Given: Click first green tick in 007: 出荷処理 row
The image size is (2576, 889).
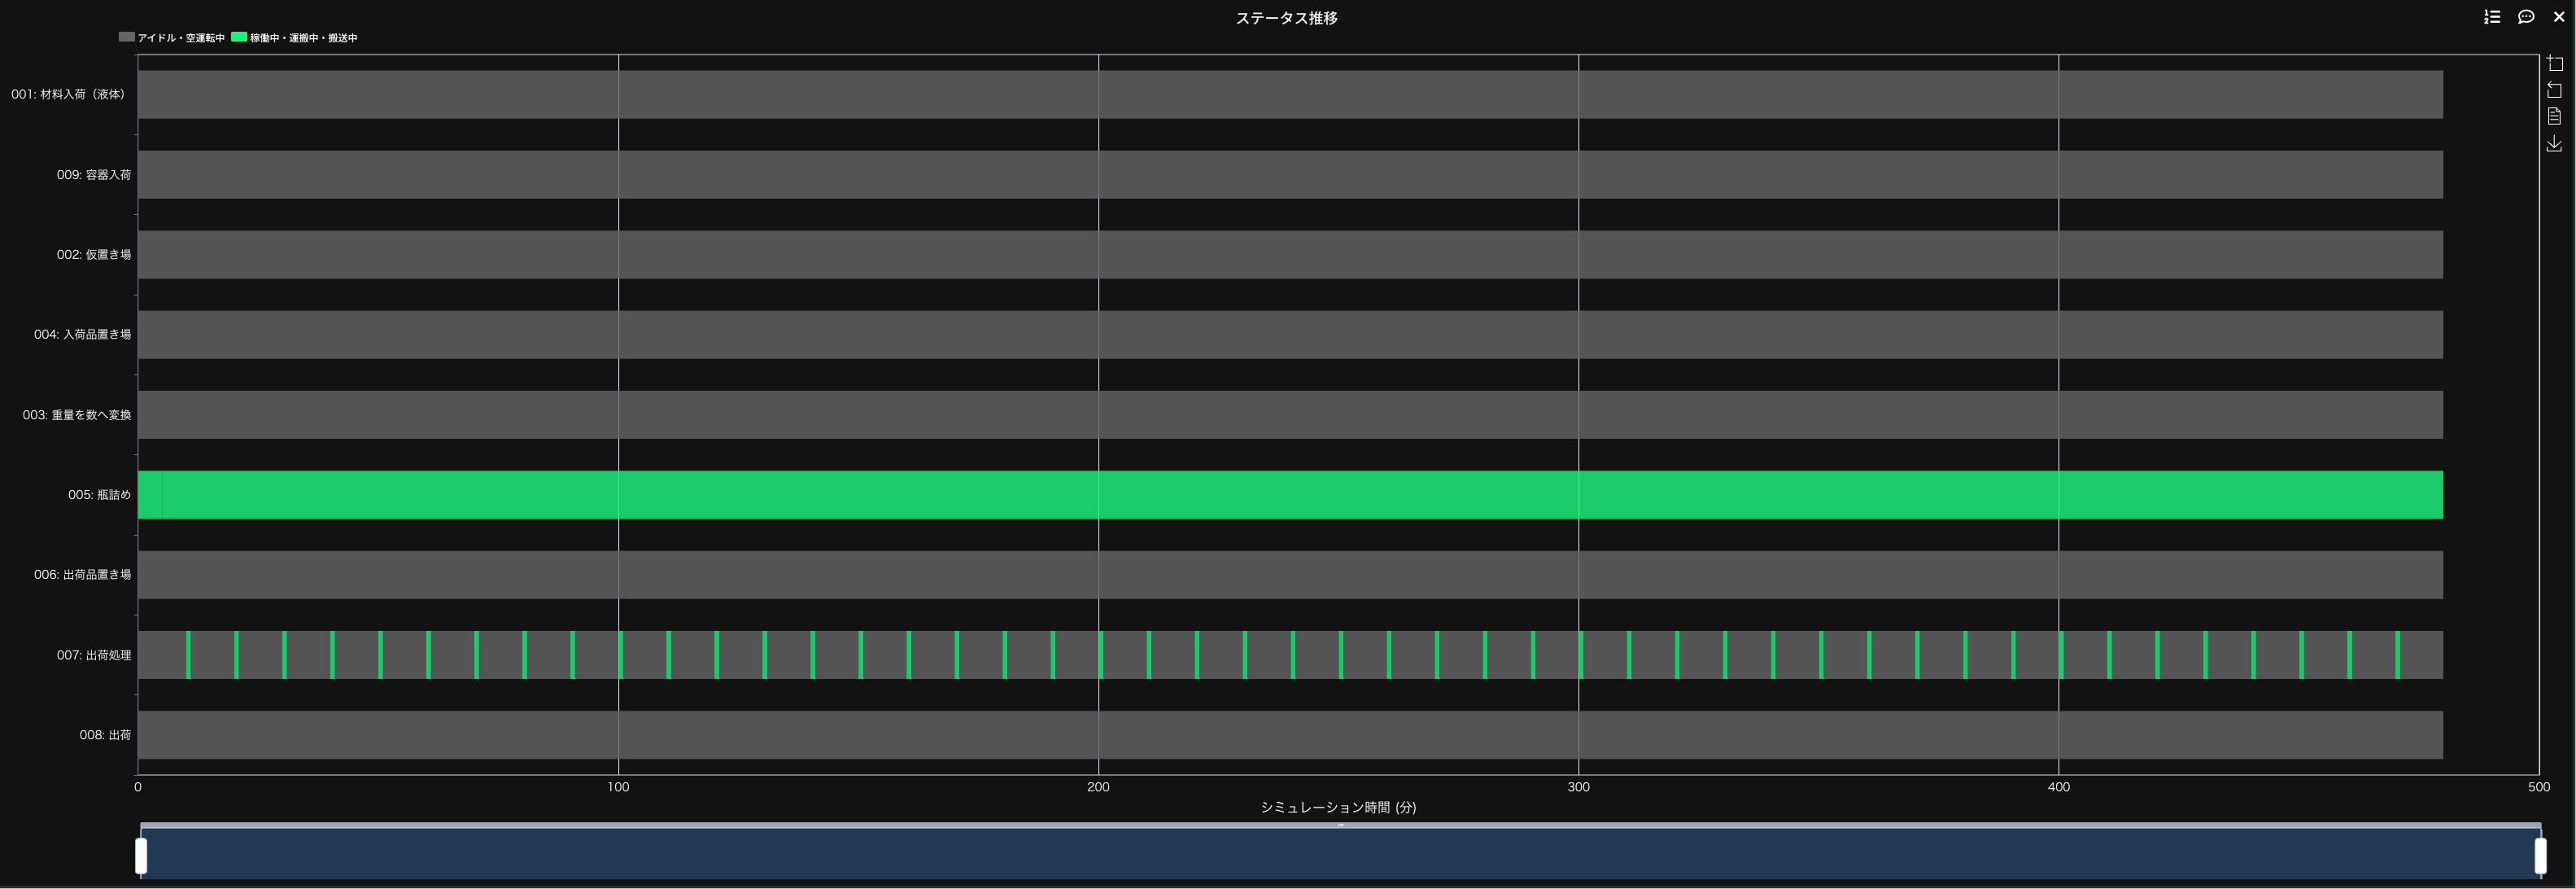Looking at the screenshot, I should click(188, 655).
